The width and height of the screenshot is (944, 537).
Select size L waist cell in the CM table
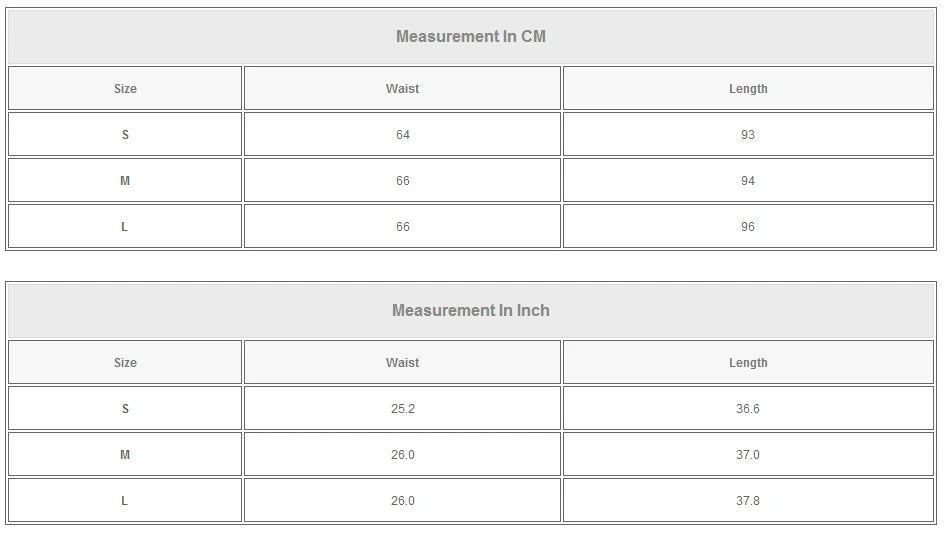(x=402, y=227)
